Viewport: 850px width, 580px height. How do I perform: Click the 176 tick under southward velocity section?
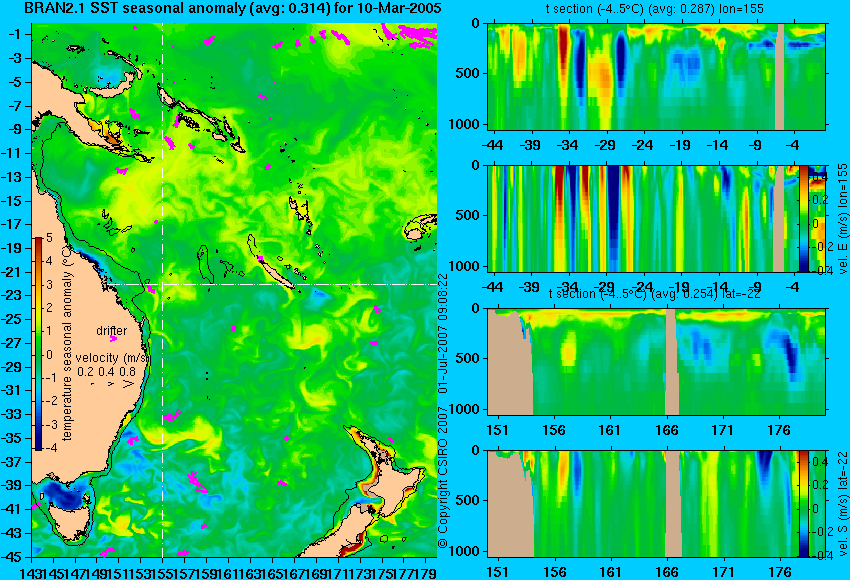click(779, 571)
